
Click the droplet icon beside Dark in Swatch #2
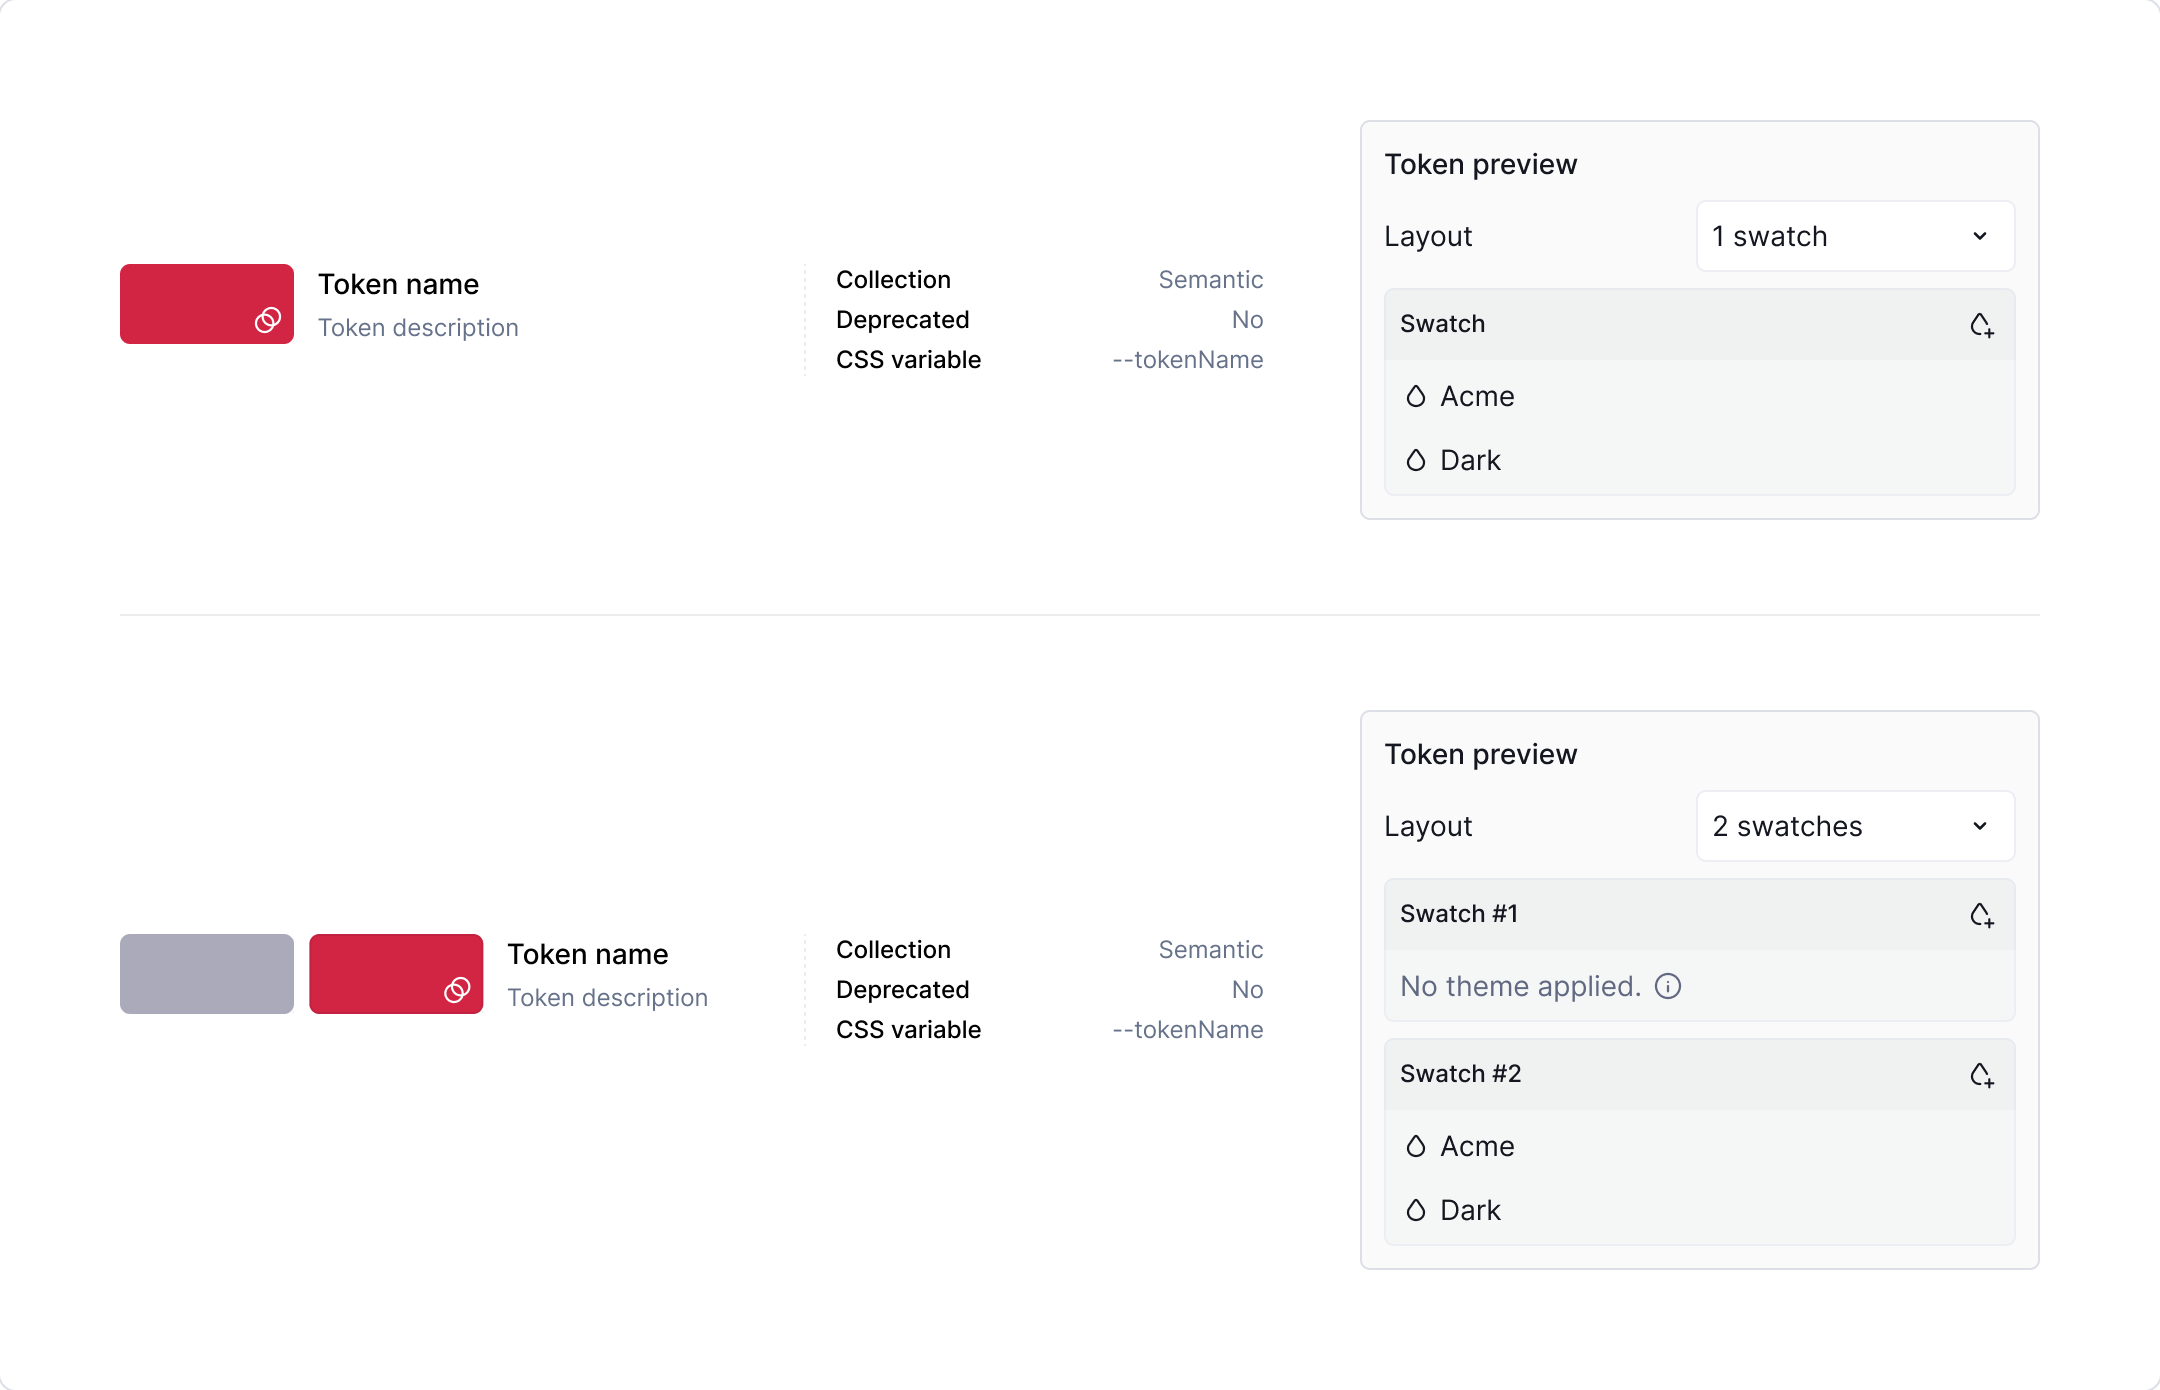(x=1415, y=1209)
